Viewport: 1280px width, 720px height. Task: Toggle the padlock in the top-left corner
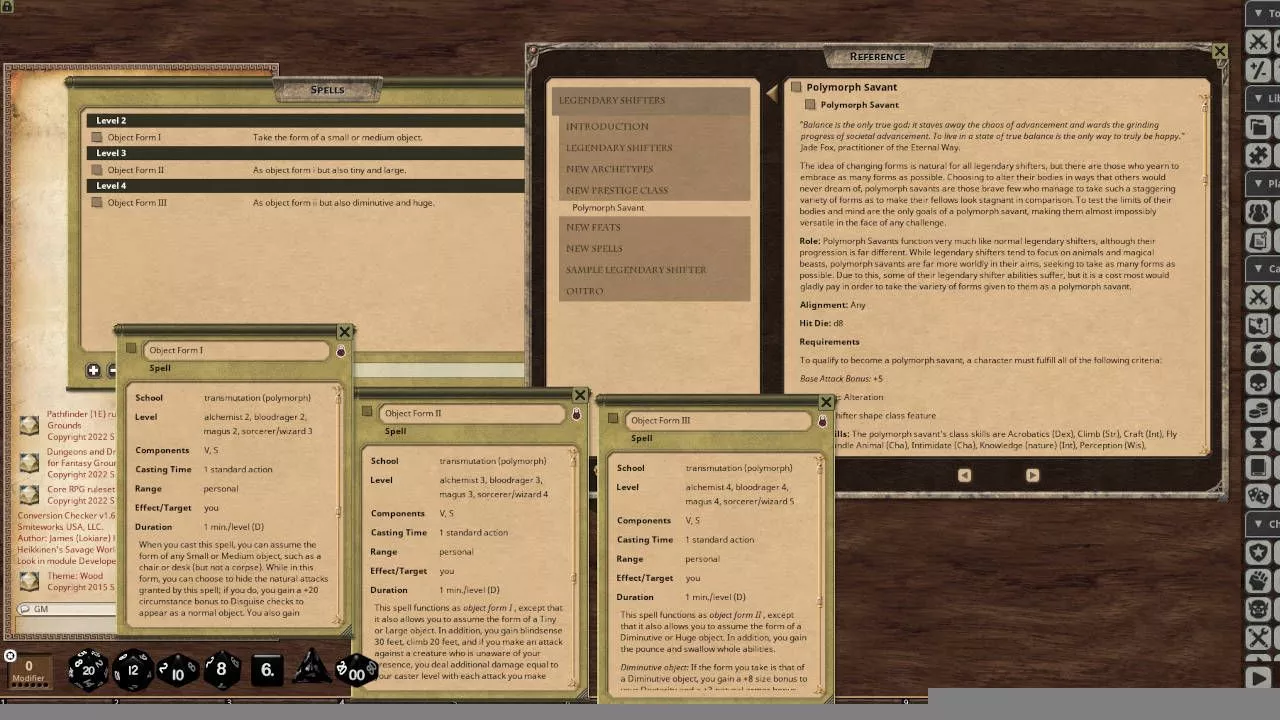(x=8, y=6)
